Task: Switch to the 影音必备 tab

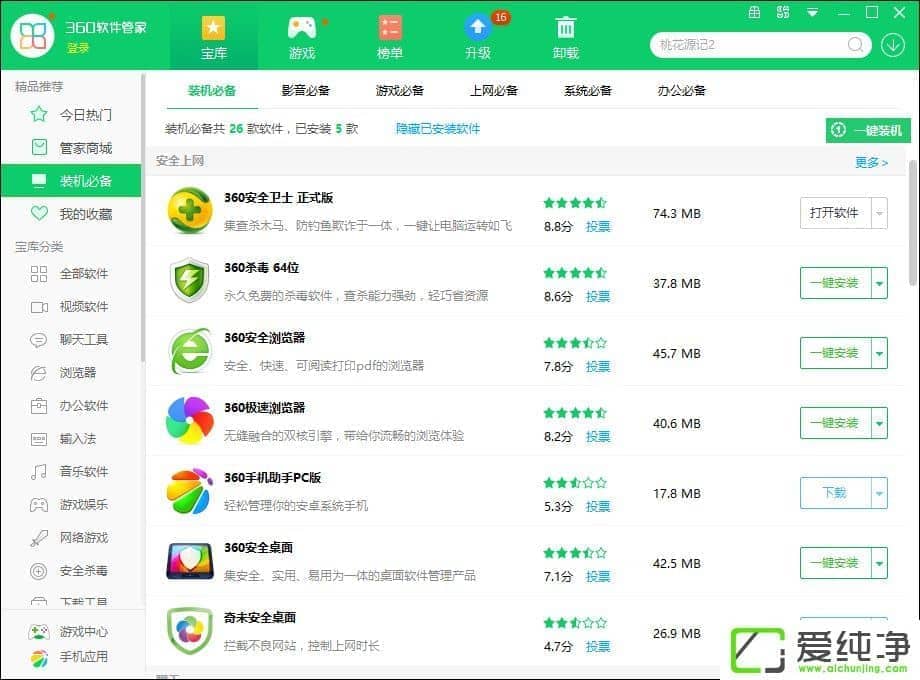Action: tap(305, 90)
